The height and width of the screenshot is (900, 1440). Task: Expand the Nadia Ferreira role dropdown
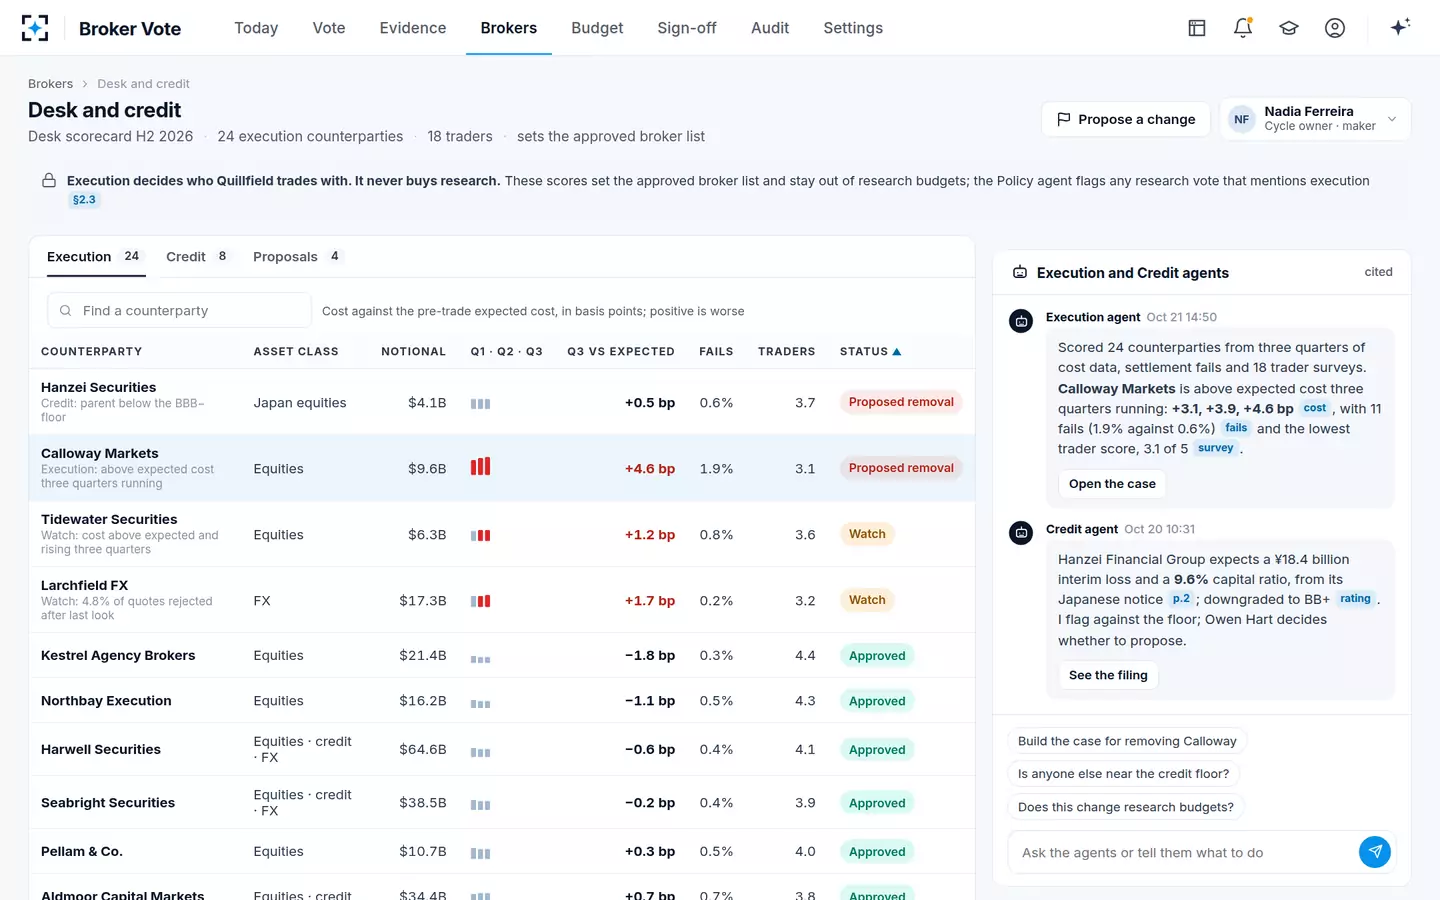pyautogui.click(x=1315, y=119)
